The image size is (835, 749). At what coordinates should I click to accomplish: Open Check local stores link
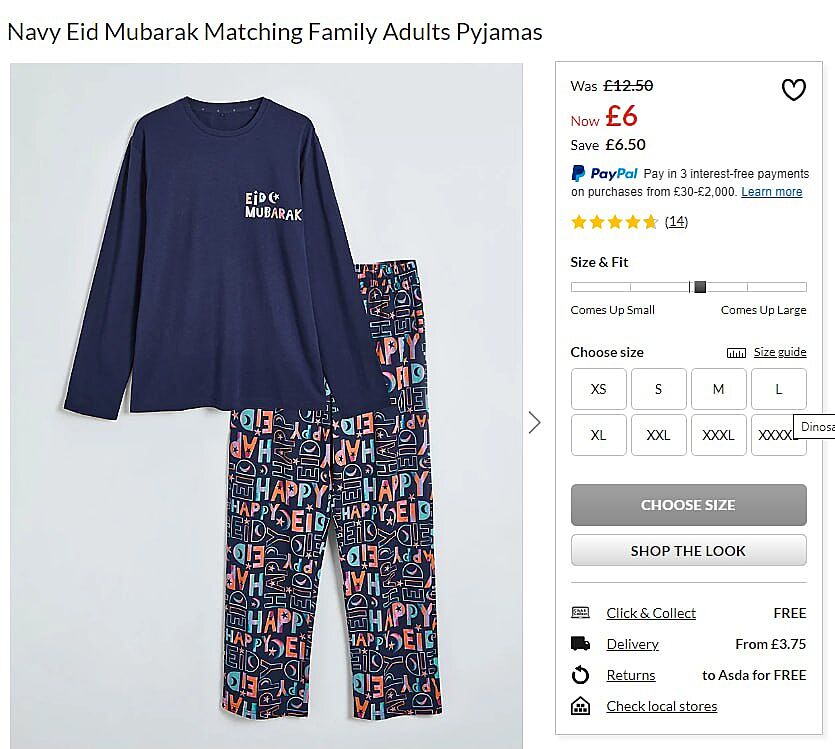pos(661,706)
